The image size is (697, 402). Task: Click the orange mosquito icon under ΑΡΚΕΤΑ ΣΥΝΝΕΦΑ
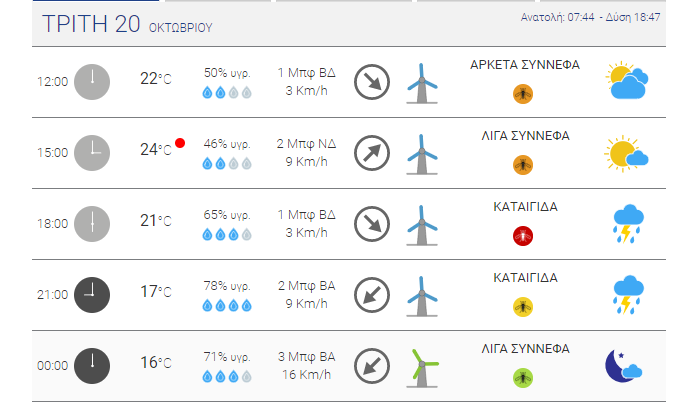click(523, 94)
